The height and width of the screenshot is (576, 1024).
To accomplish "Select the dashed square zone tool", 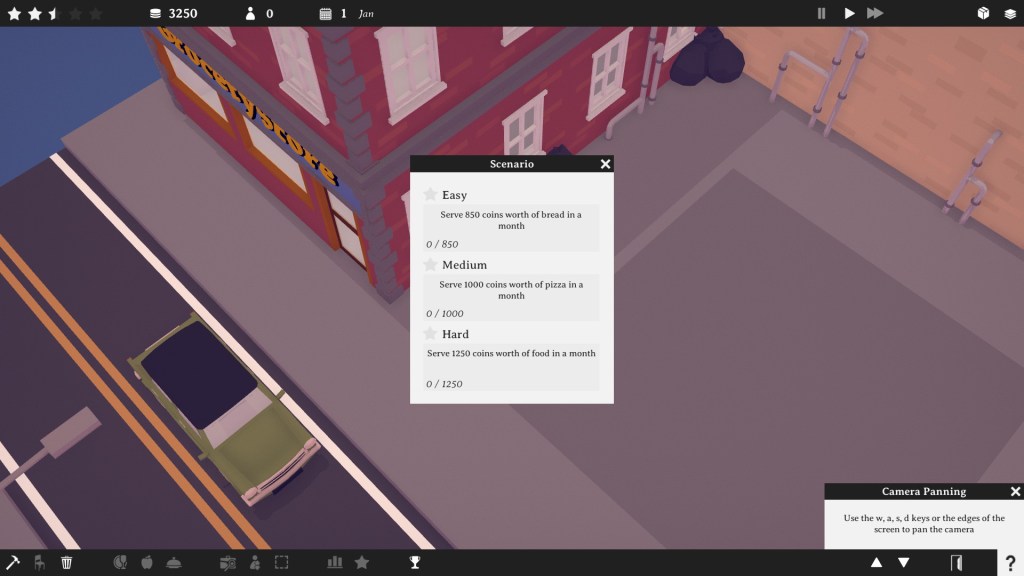I will [282, 562].
